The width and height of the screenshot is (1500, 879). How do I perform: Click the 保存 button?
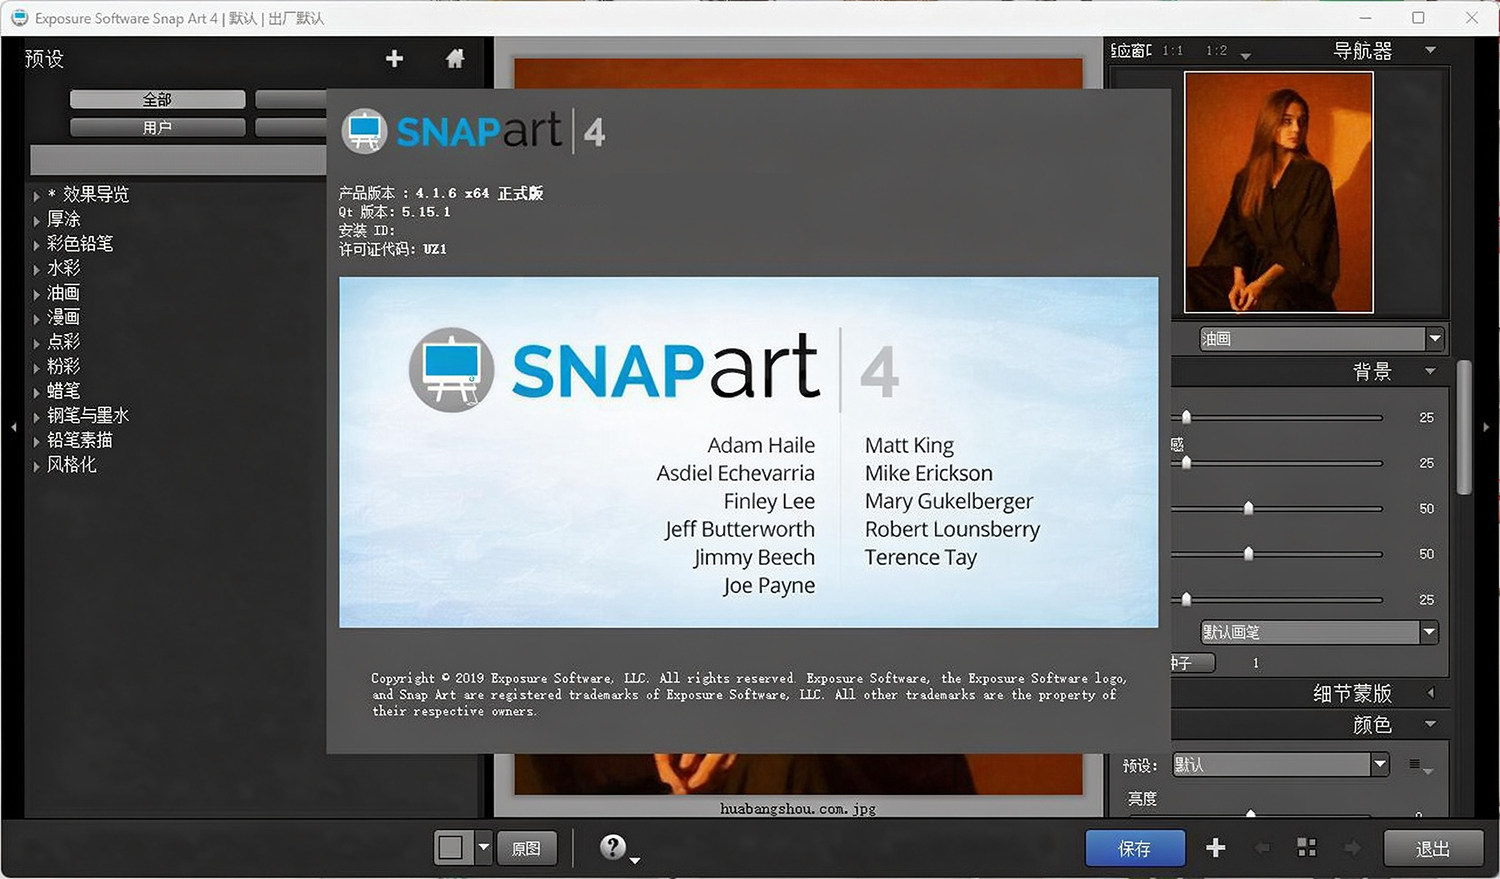(x=1135, y=848)
